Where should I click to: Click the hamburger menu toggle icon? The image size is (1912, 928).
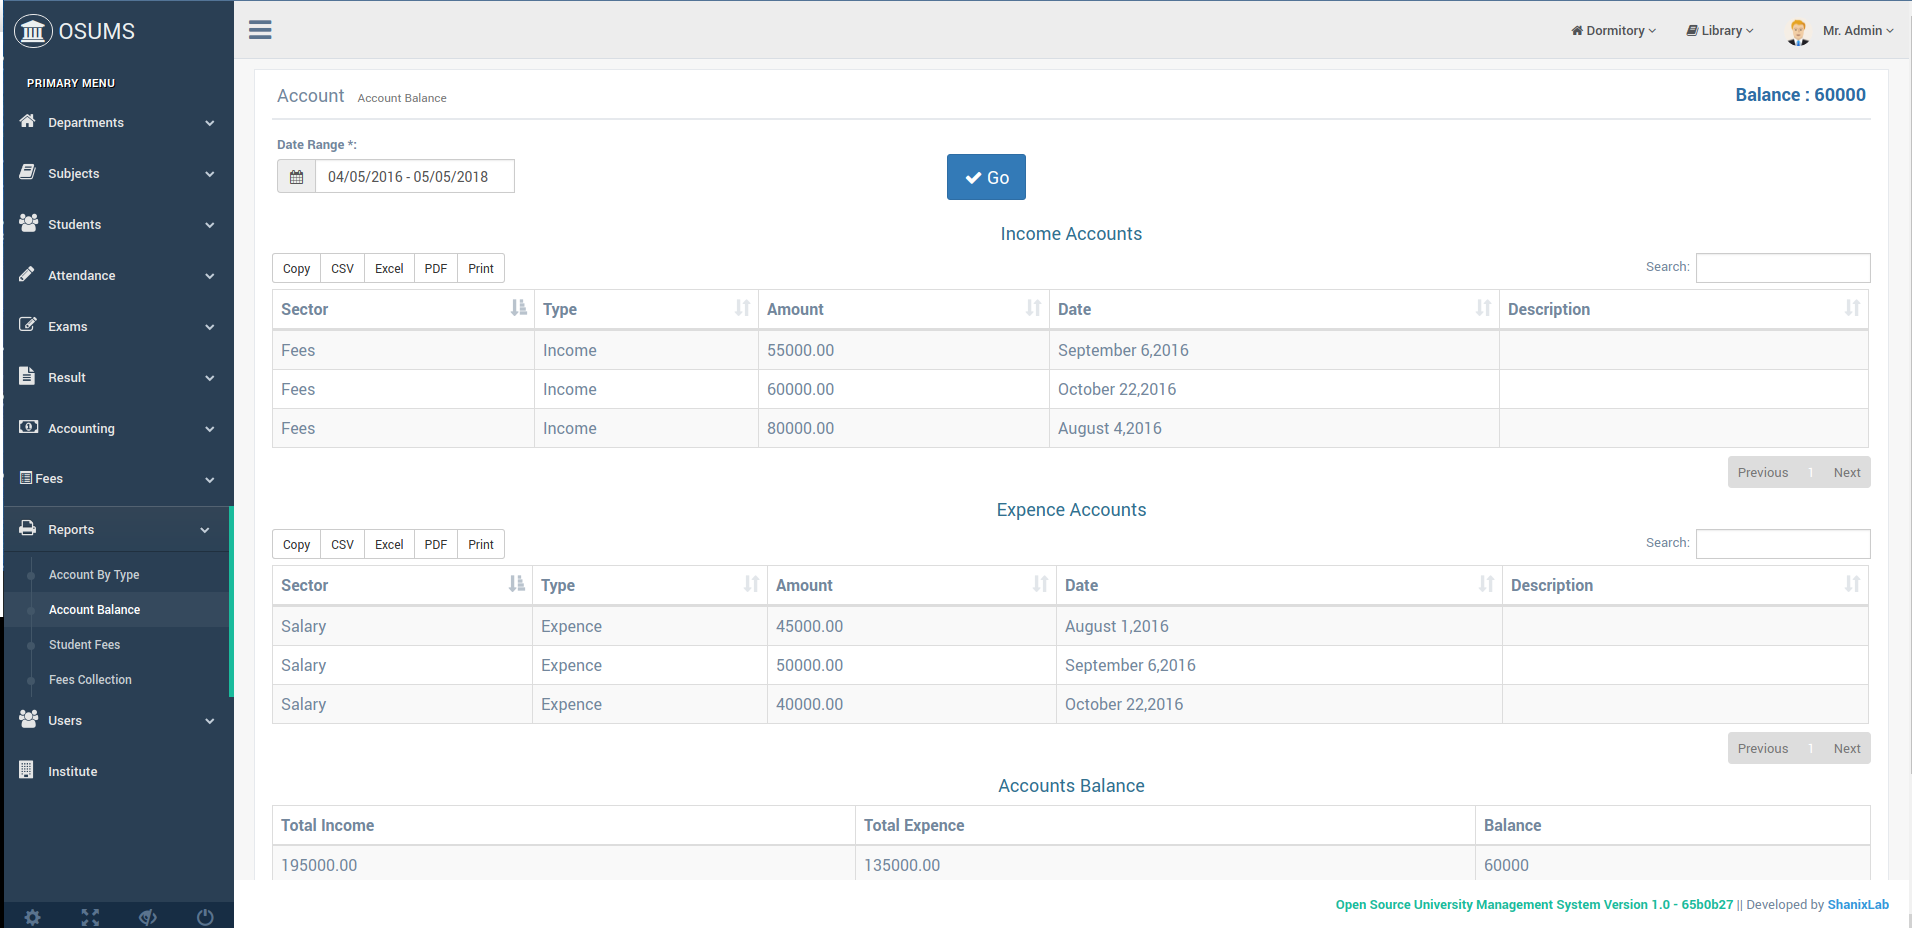click(260, 30)
